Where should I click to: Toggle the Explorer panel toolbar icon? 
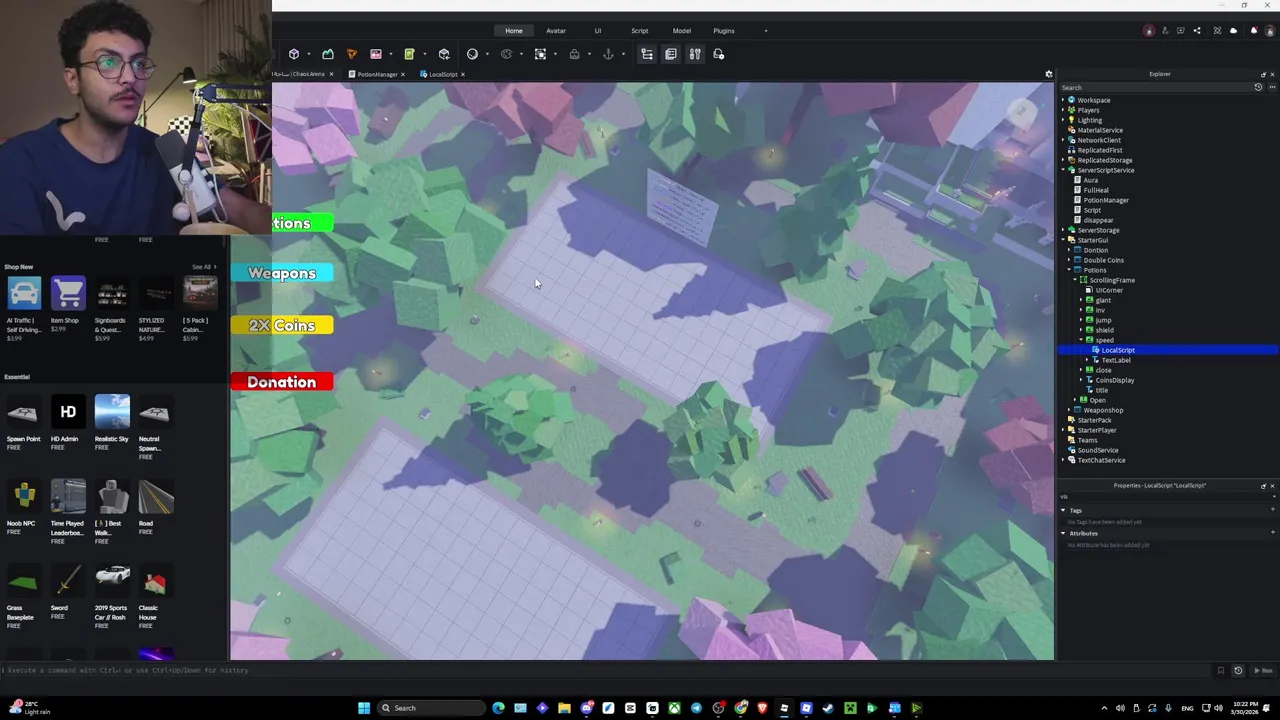647,54
